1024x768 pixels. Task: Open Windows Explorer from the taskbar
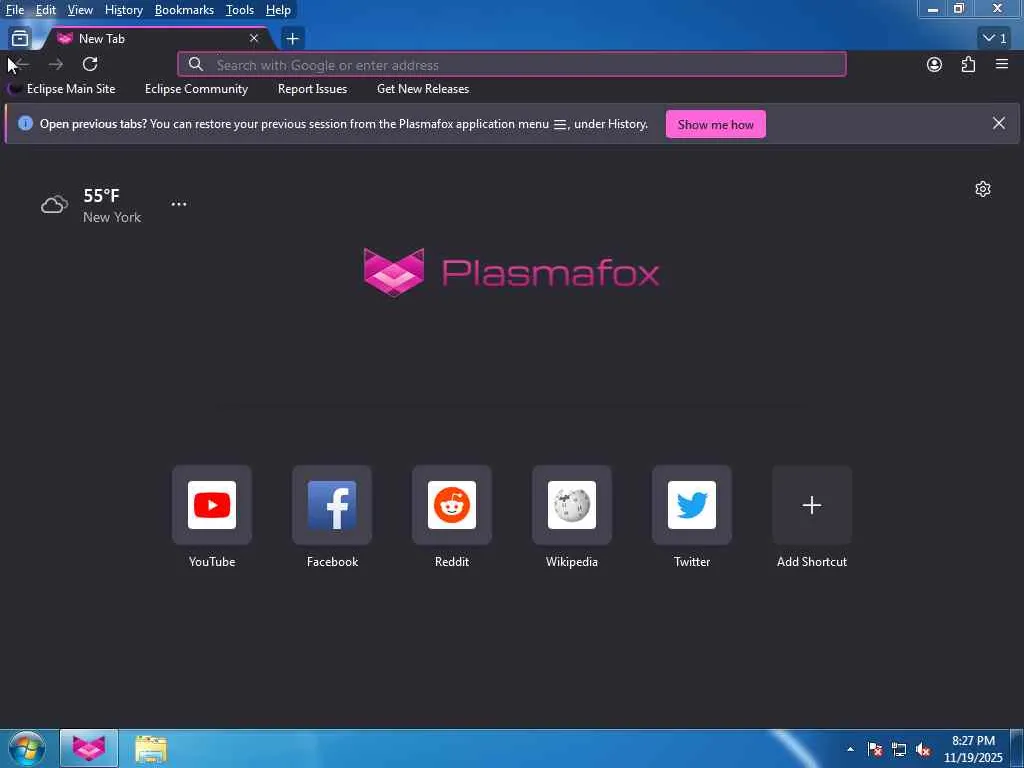(x=151, y=748)
